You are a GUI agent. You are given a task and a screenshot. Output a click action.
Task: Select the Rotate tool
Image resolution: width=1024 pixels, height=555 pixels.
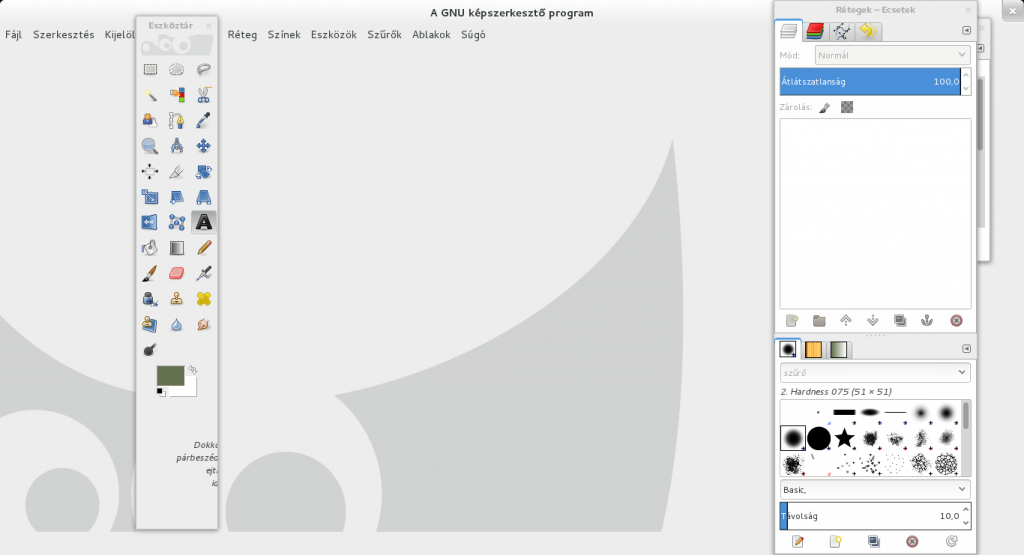tap(203, 172)
